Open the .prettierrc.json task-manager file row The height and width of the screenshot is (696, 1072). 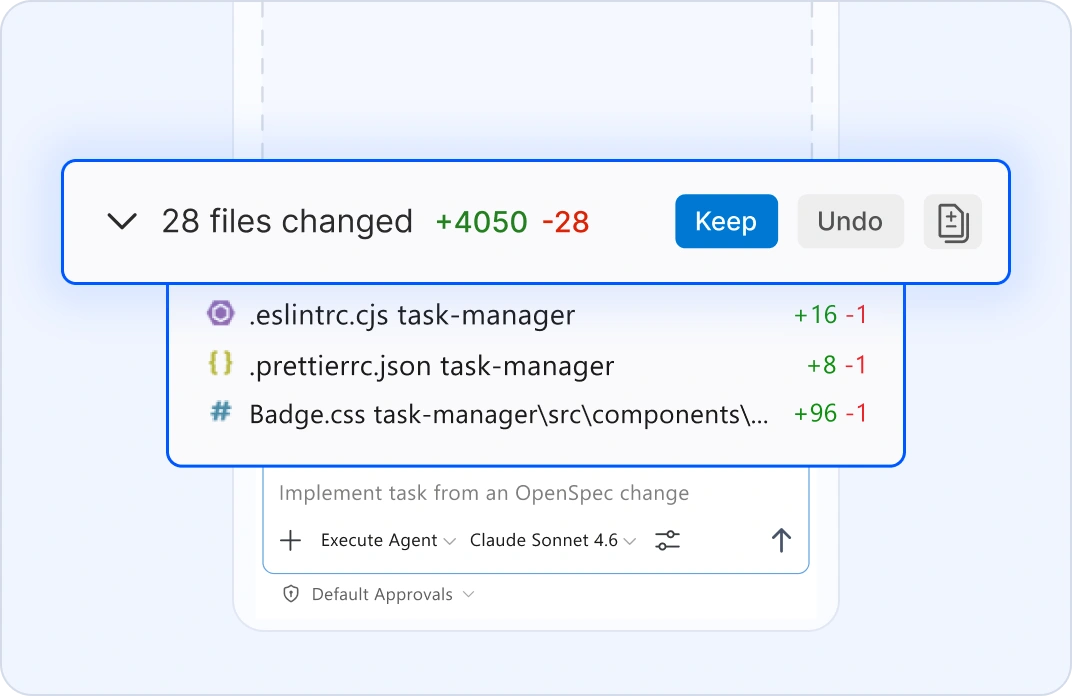[x=536, y=365]
